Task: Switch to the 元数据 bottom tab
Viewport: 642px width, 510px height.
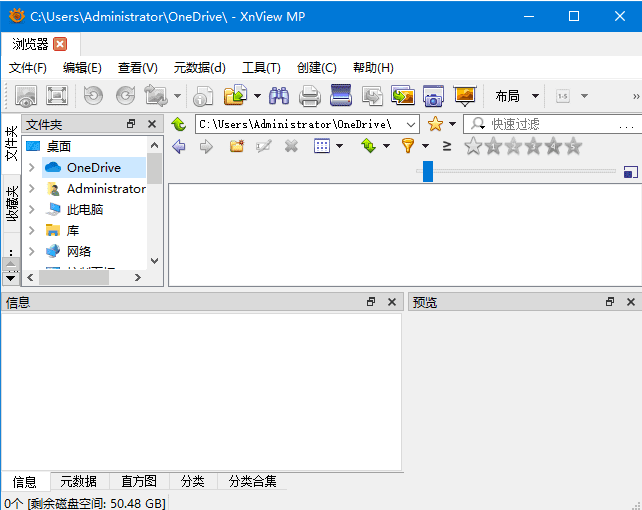Action: [79, 481]
